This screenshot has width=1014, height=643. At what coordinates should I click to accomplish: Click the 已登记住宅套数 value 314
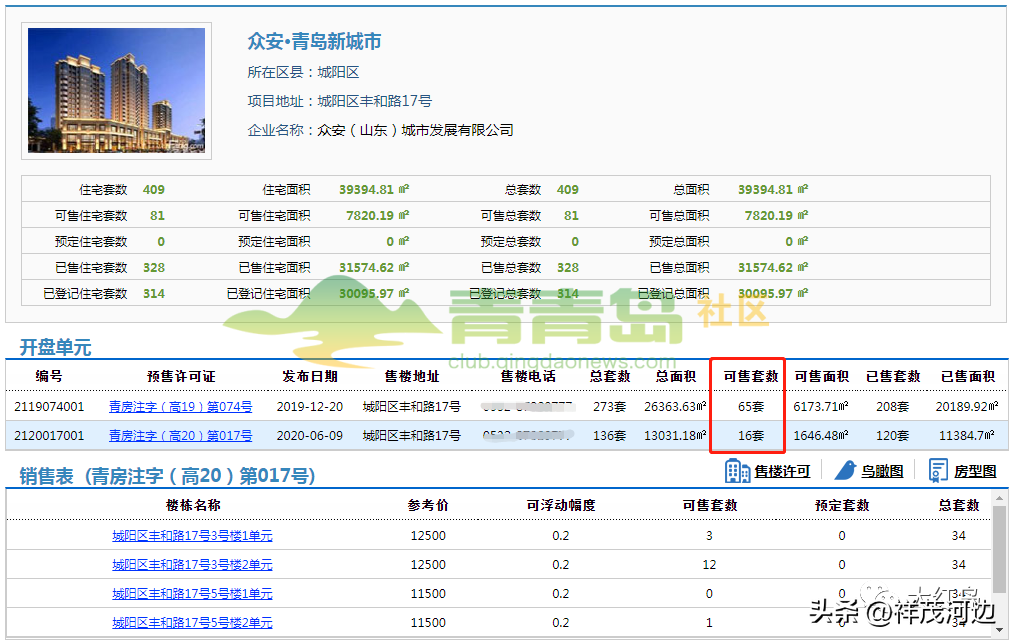pos(154,294)
